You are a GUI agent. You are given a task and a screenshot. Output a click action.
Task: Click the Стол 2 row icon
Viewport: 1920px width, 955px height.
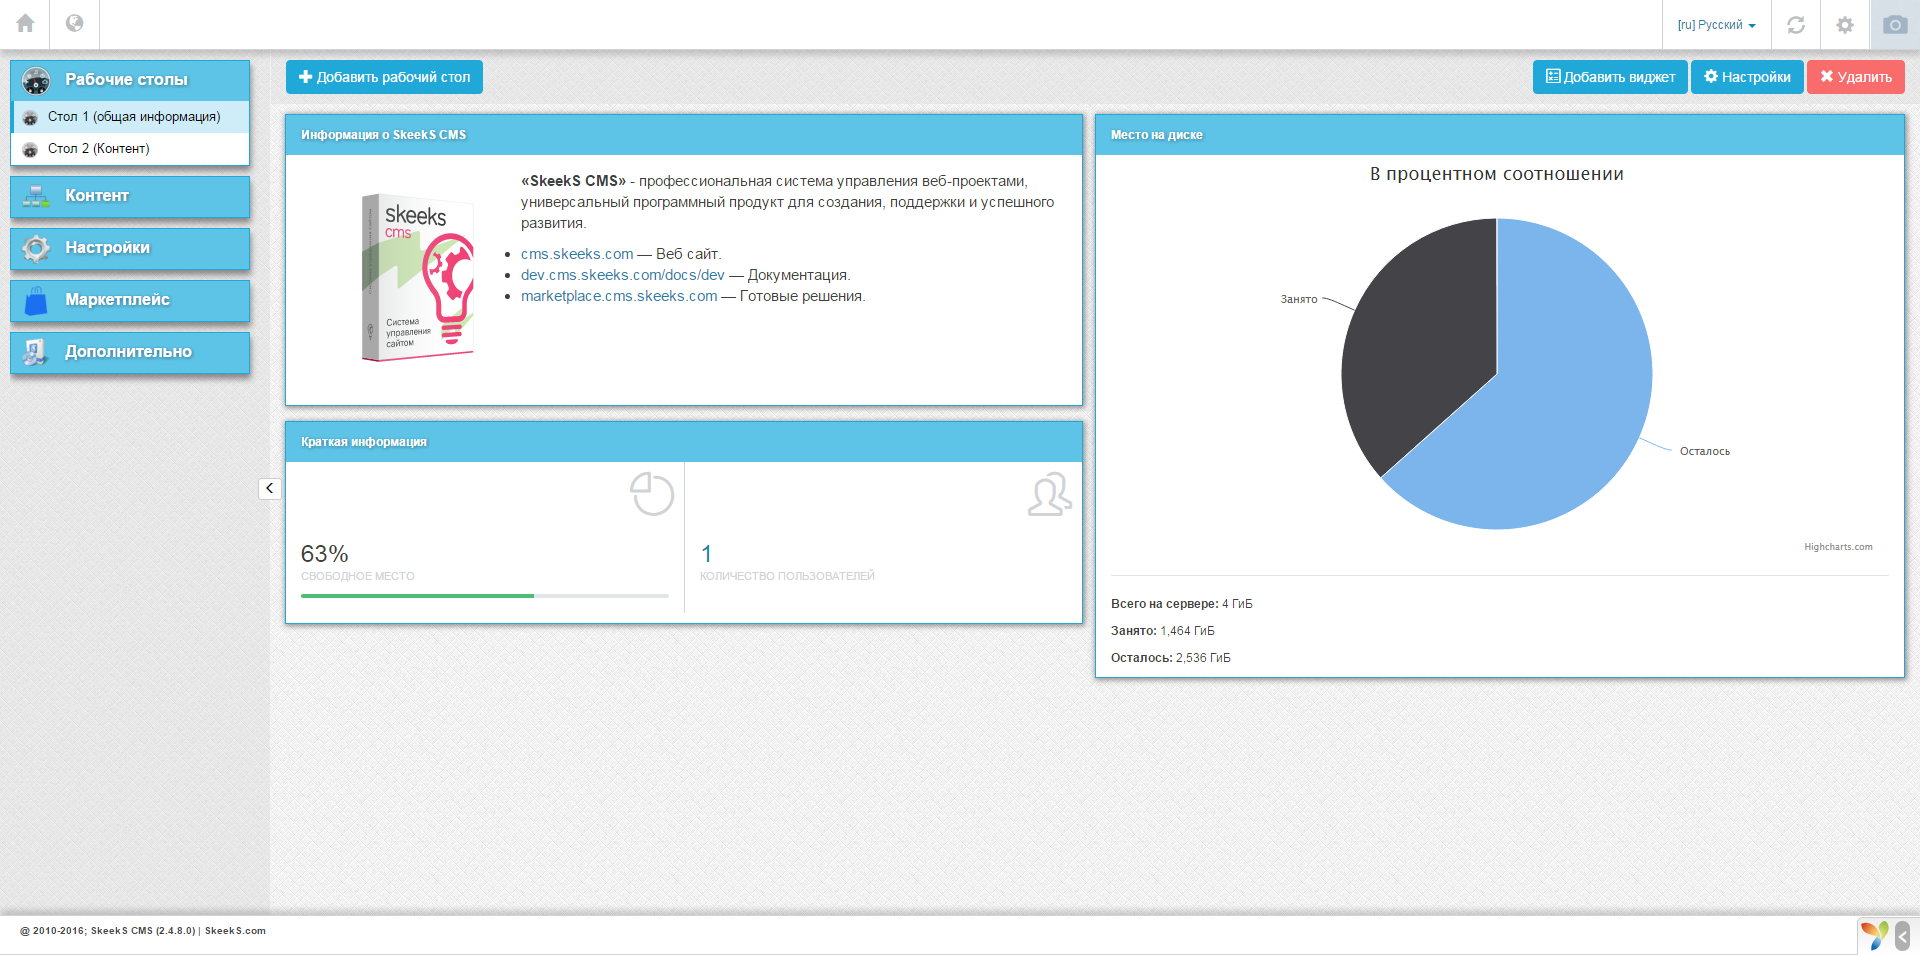30,150
